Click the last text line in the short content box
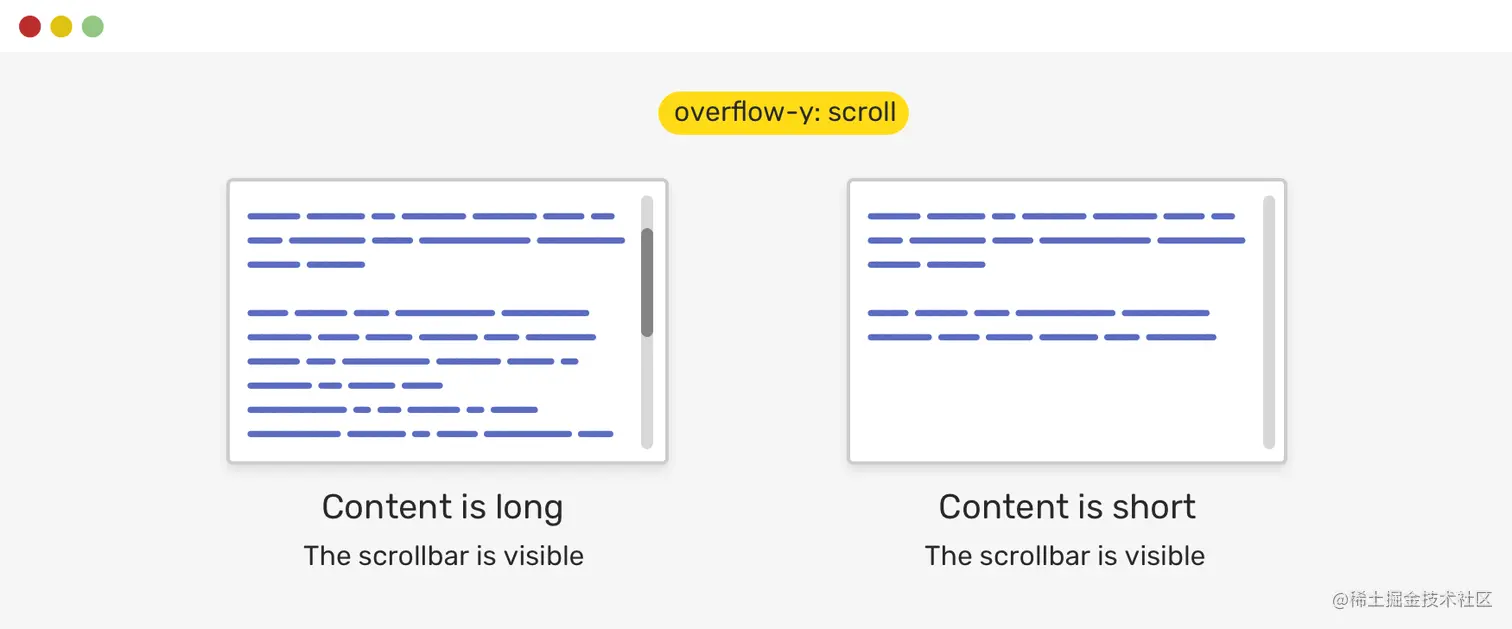Image resolution: width=1512 pixels, height=629 pixels. pos(1041,337)
